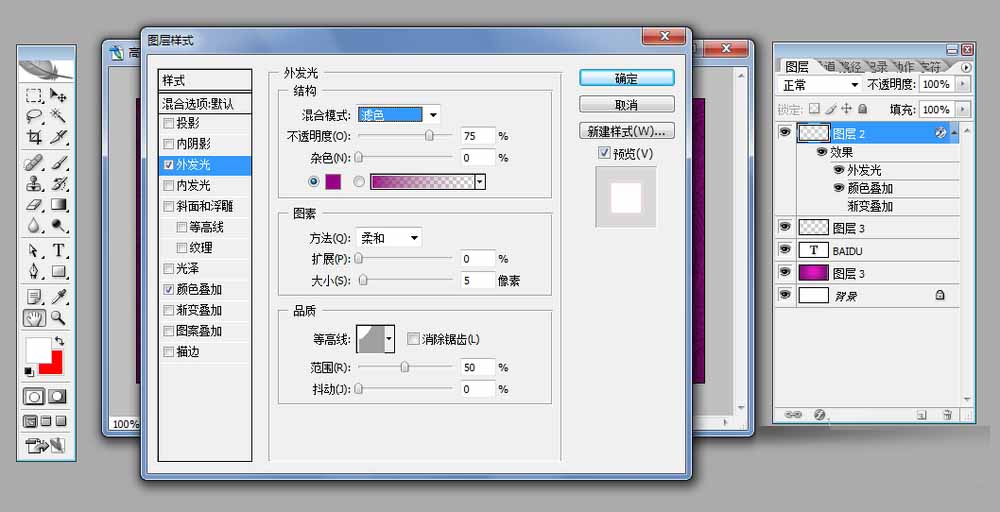
Task: Click the link layers icon at panel bottom
Action: click(x=793, y=414)
